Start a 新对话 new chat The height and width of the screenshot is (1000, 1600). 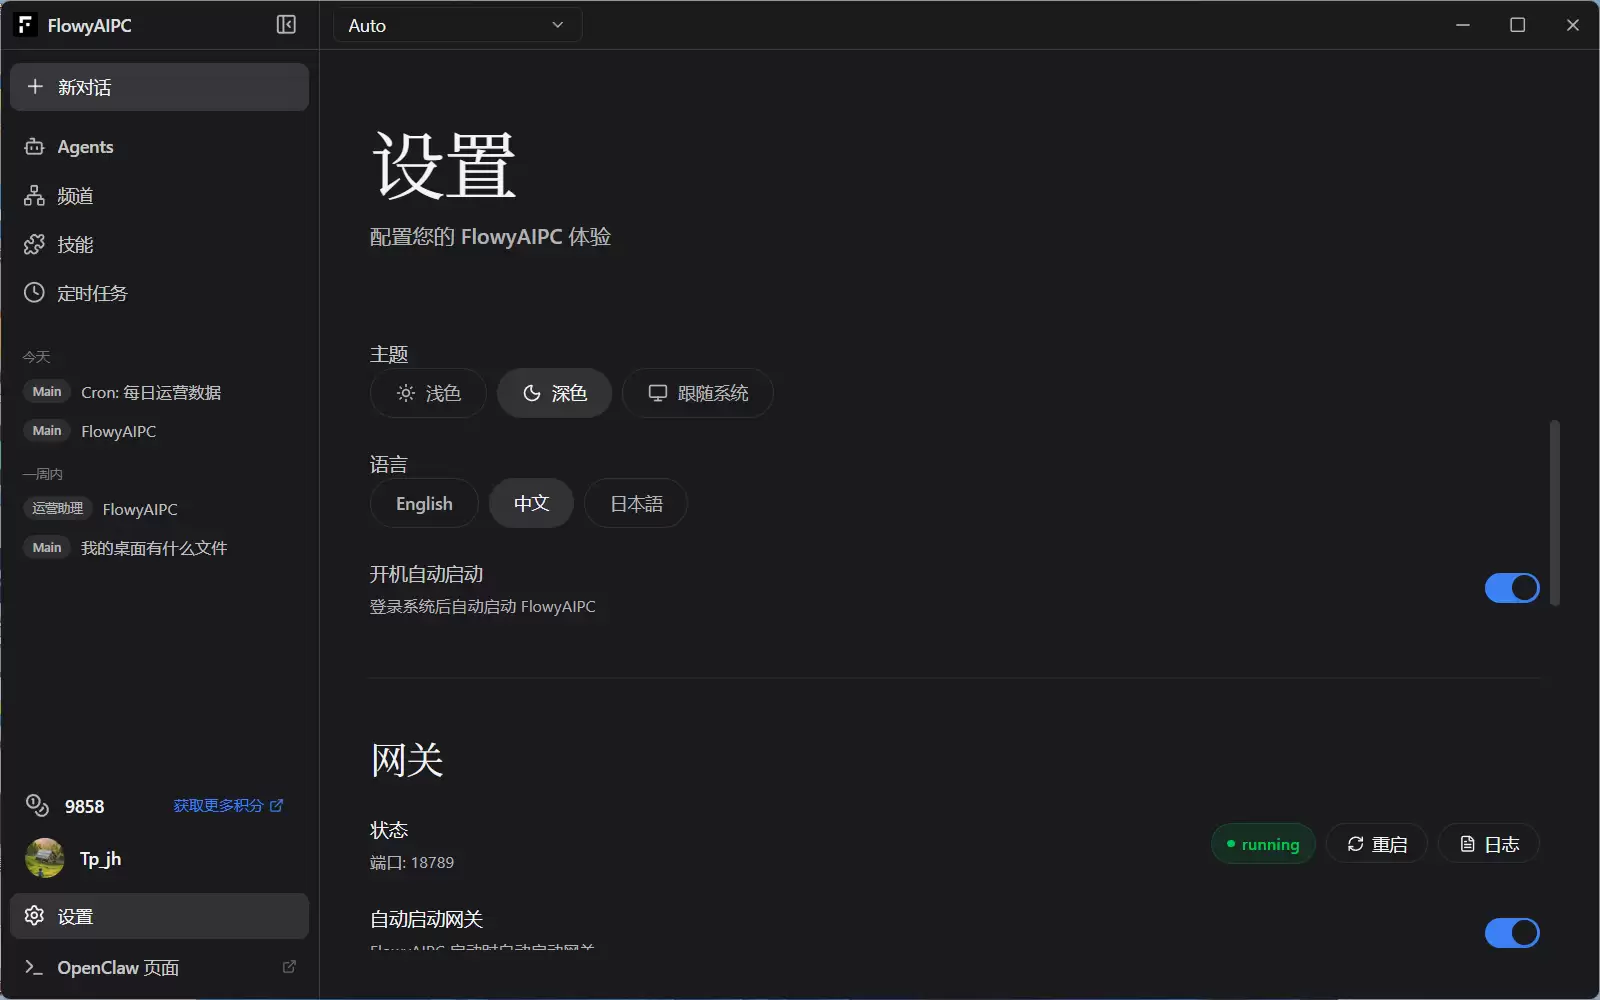pos(159,87)
